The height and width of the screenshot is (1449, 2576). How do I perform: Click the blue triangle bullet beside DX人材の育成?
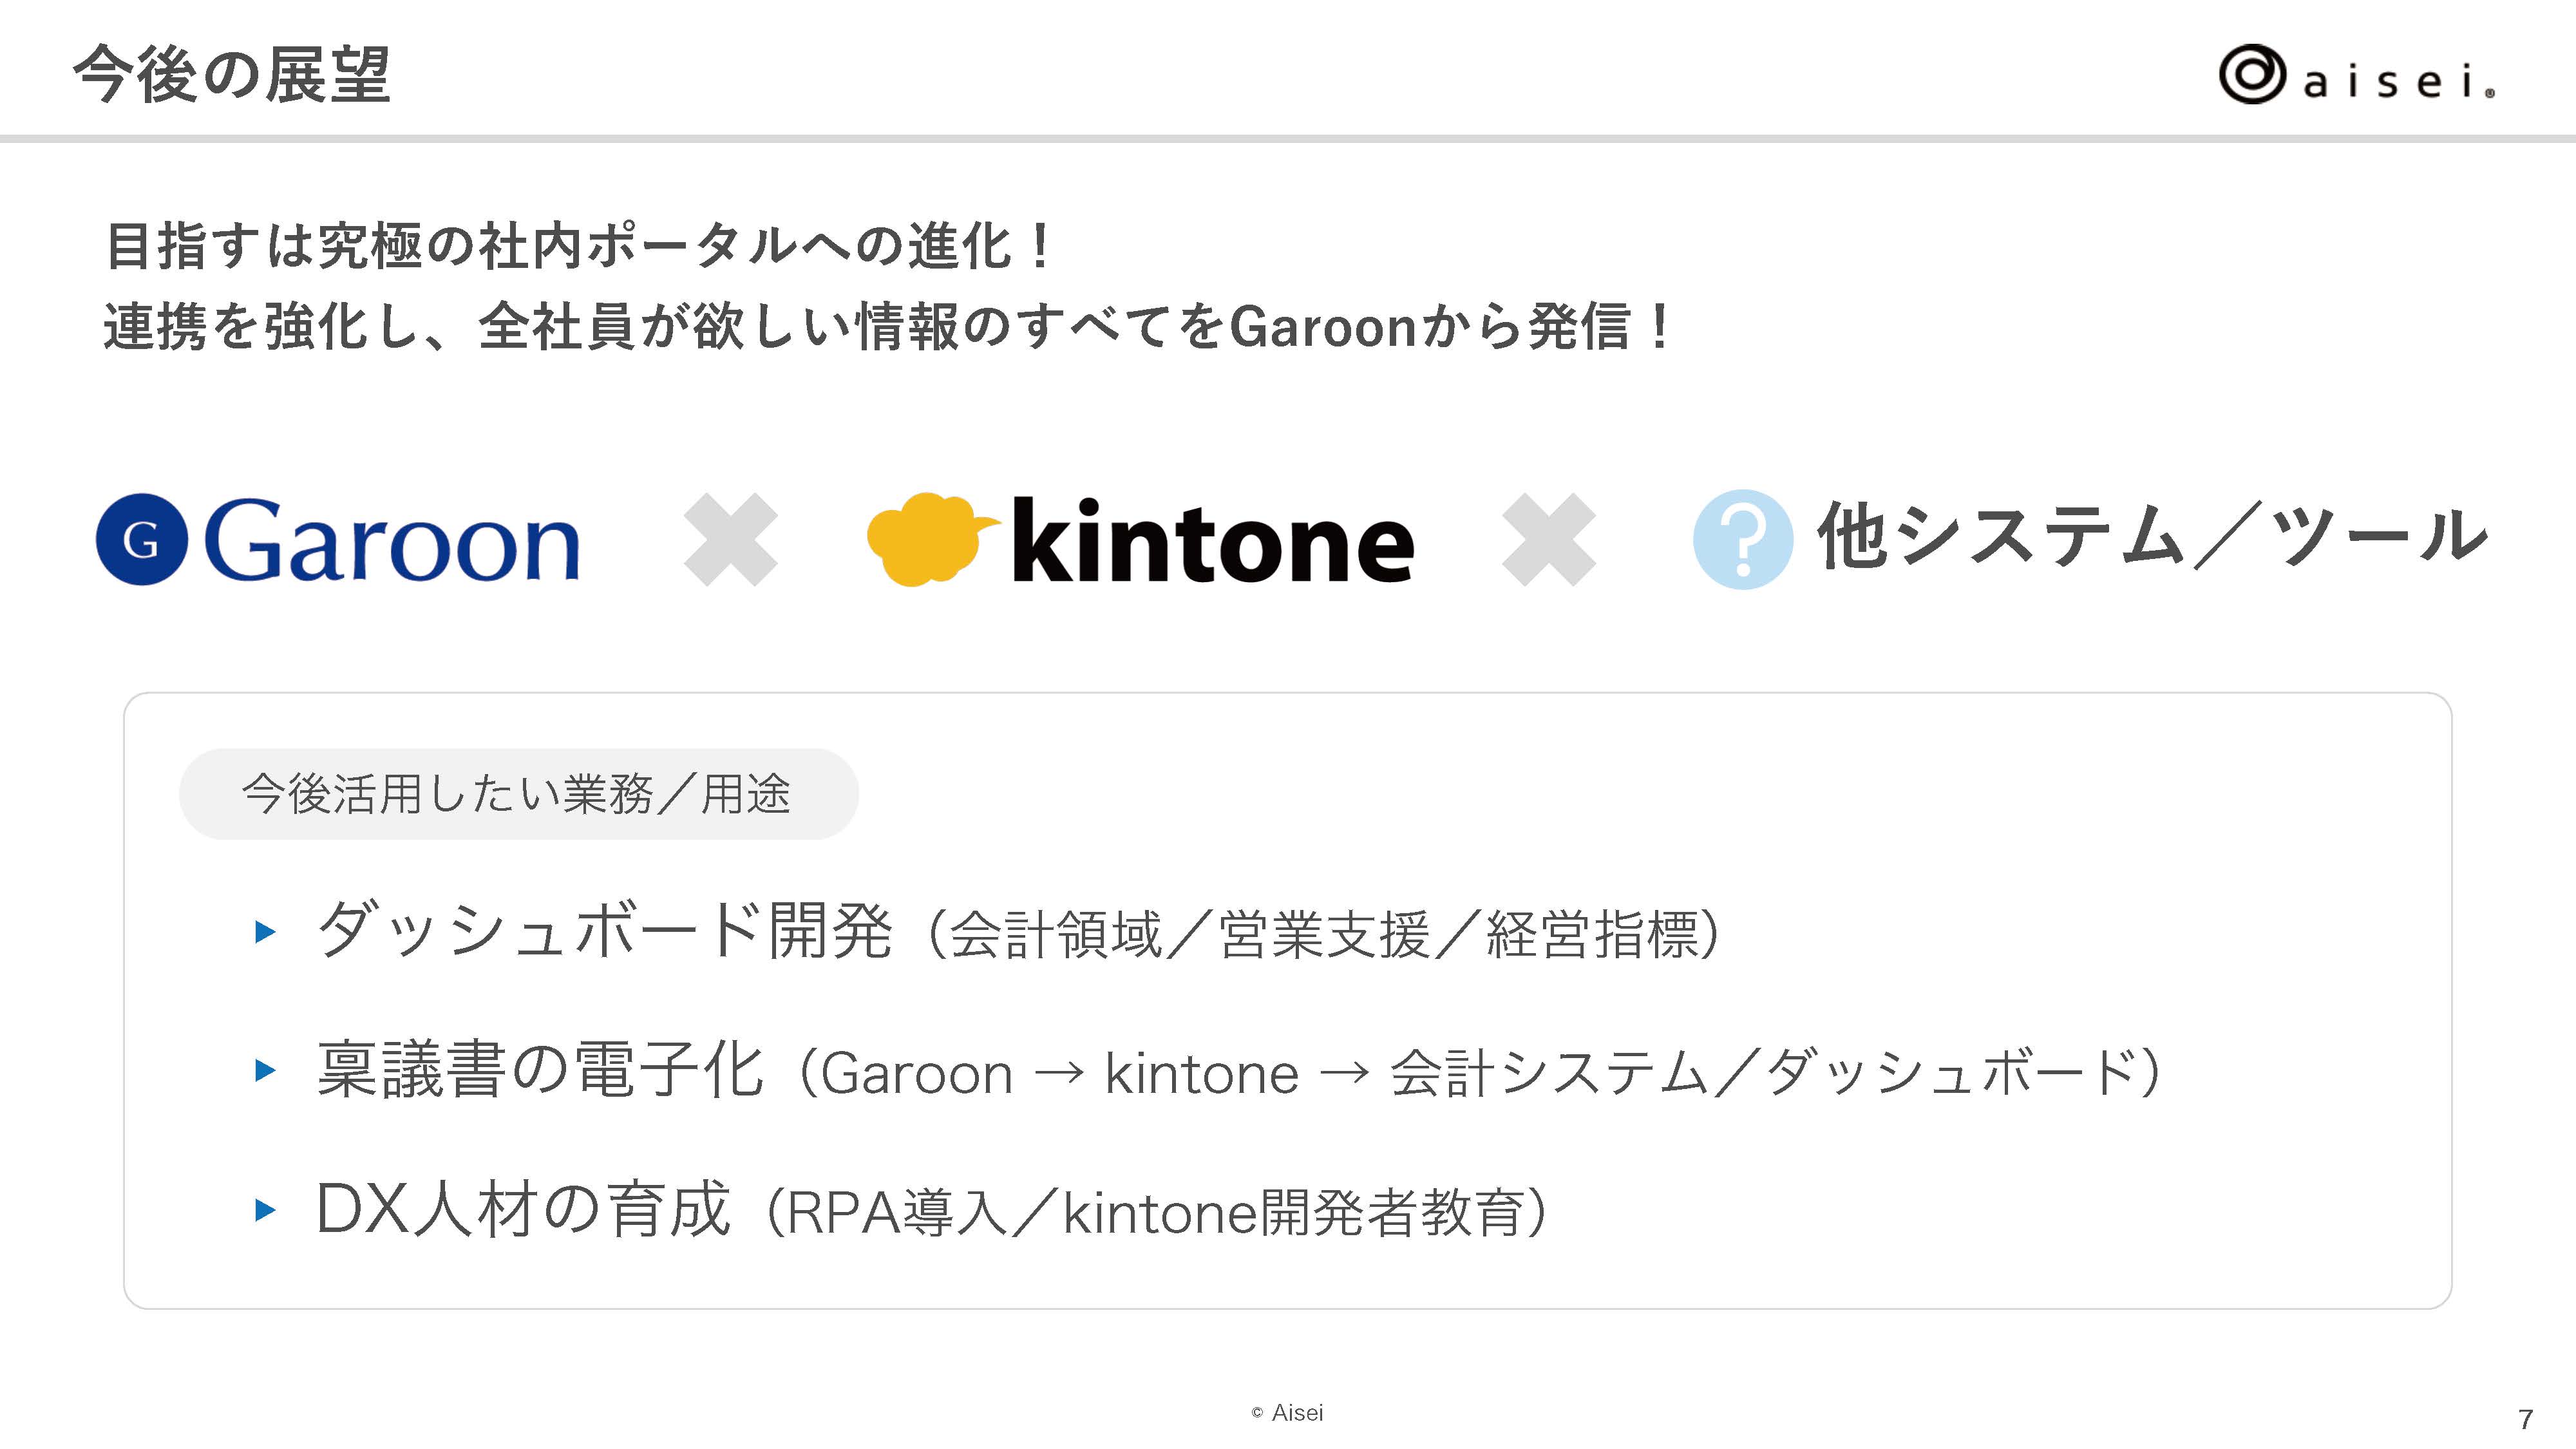pyautogui.click(x=265, y=1210)
